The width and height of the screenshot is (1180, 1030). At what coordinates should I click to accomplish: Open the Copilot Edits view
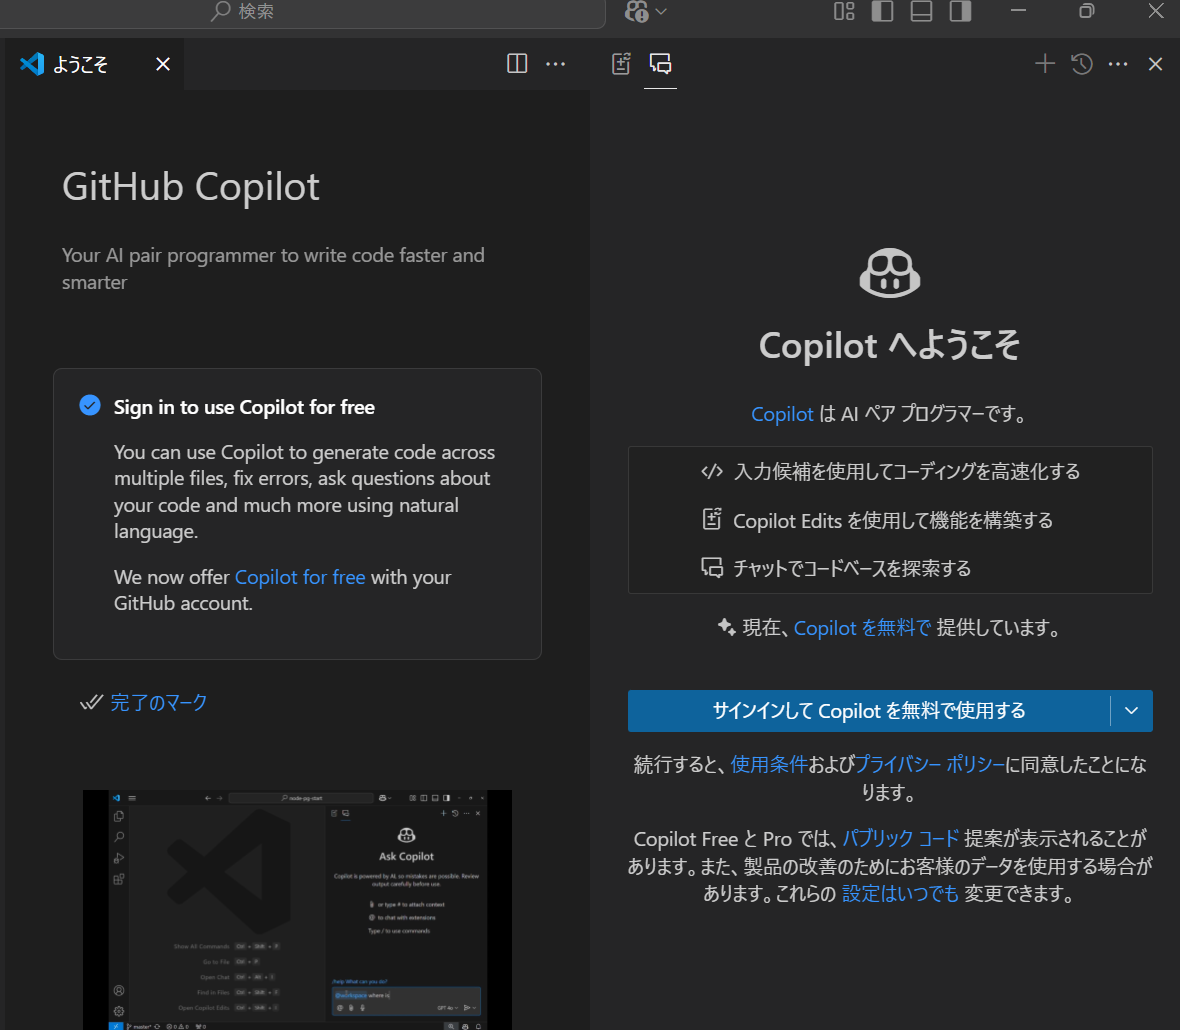click(621, 63)
